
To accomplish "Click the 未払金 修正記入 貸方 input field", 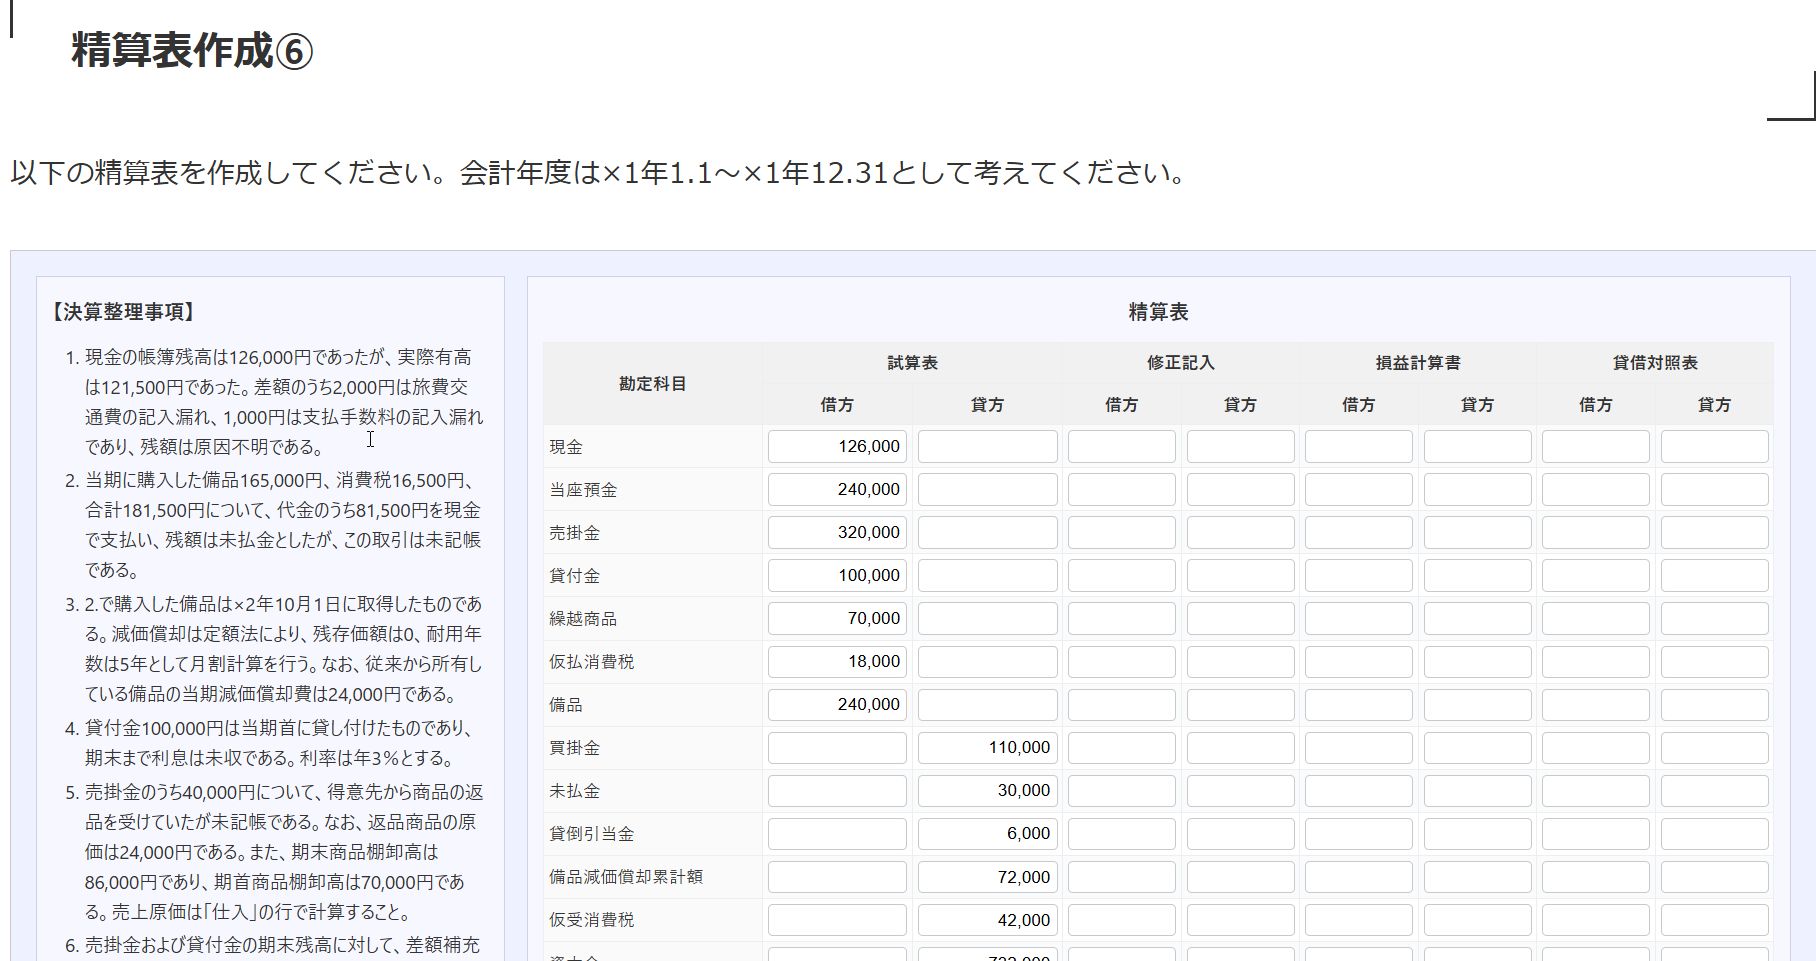I will click(1240, 791).
